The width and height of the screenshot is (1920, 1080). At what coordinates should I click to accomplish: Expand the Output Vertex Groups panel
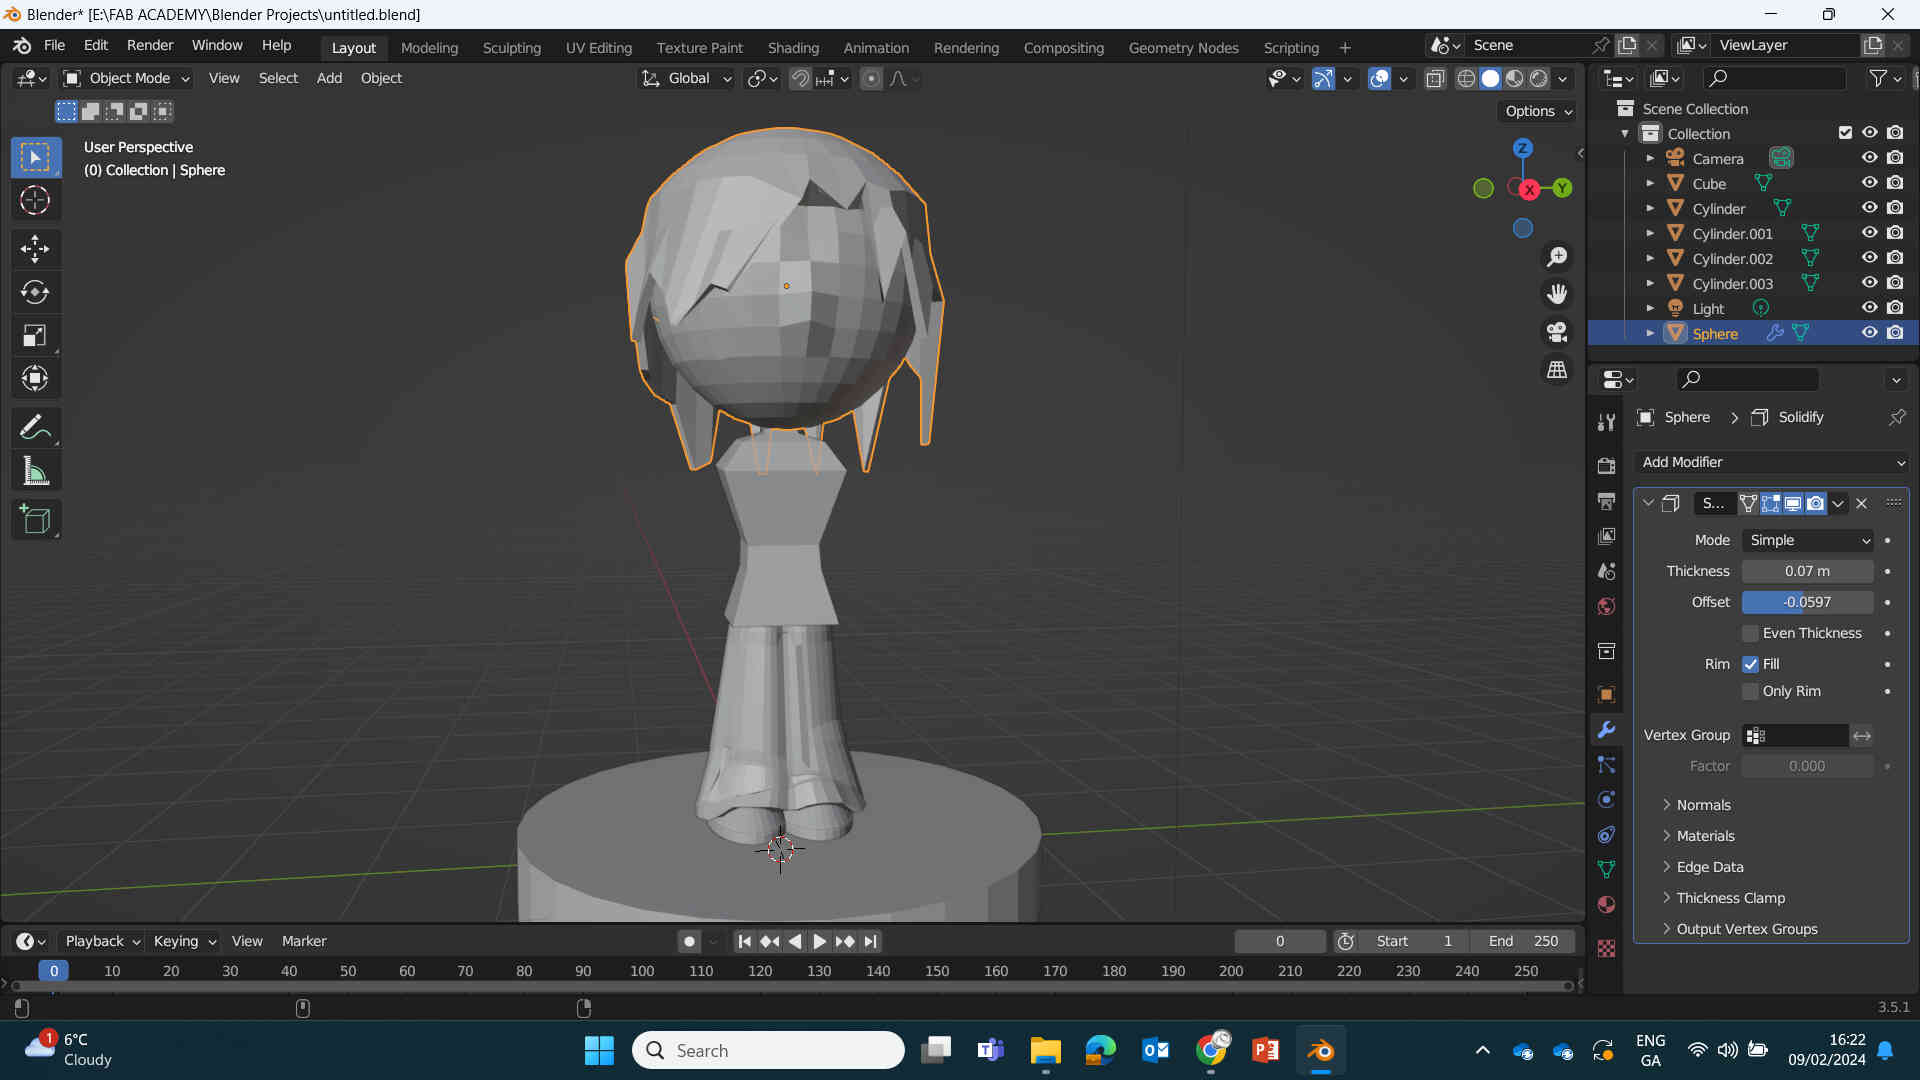click(x=1746, y=929)
